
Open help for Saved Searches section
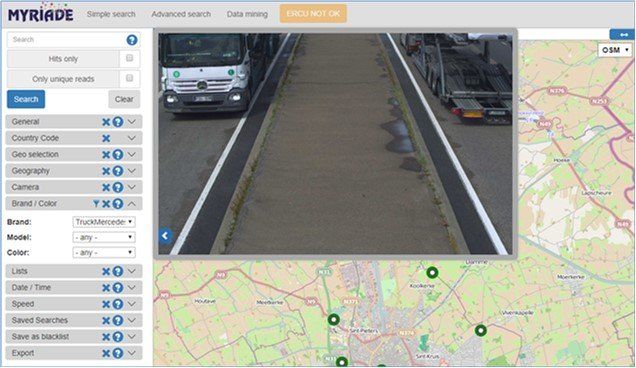pyautogui.click(x=118, y=321)
